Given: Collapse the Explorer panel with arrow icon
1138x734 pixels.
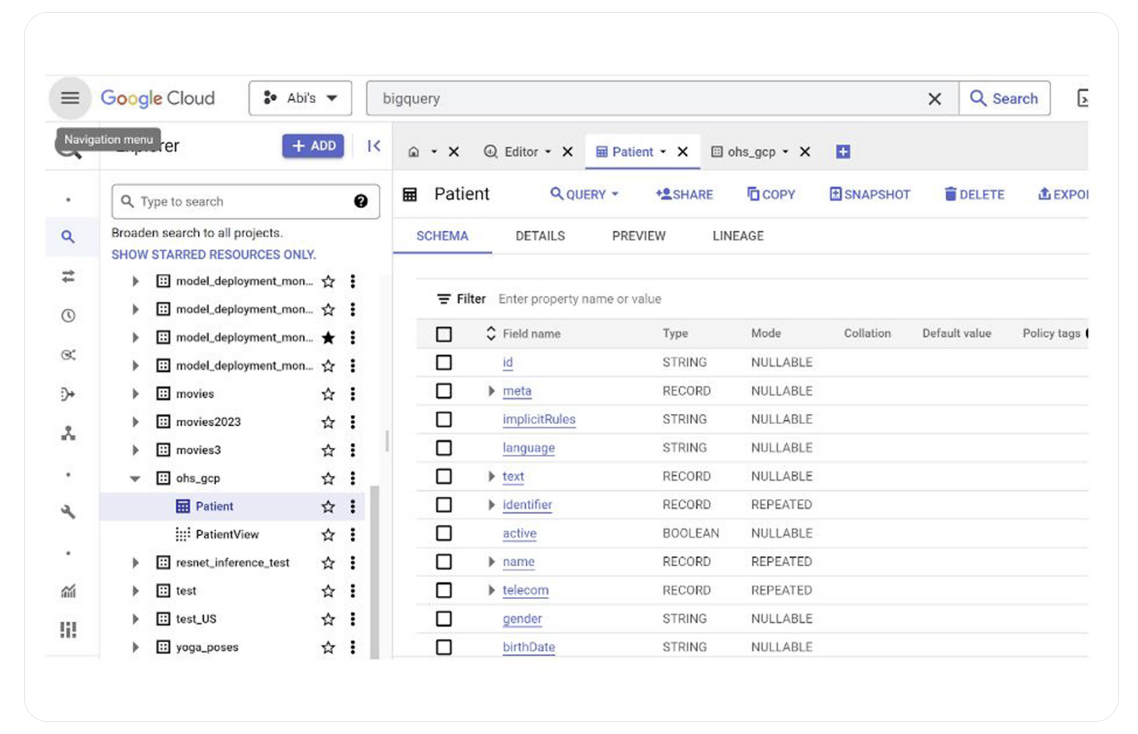Looking at the screenshot, I should pos(373,146).
